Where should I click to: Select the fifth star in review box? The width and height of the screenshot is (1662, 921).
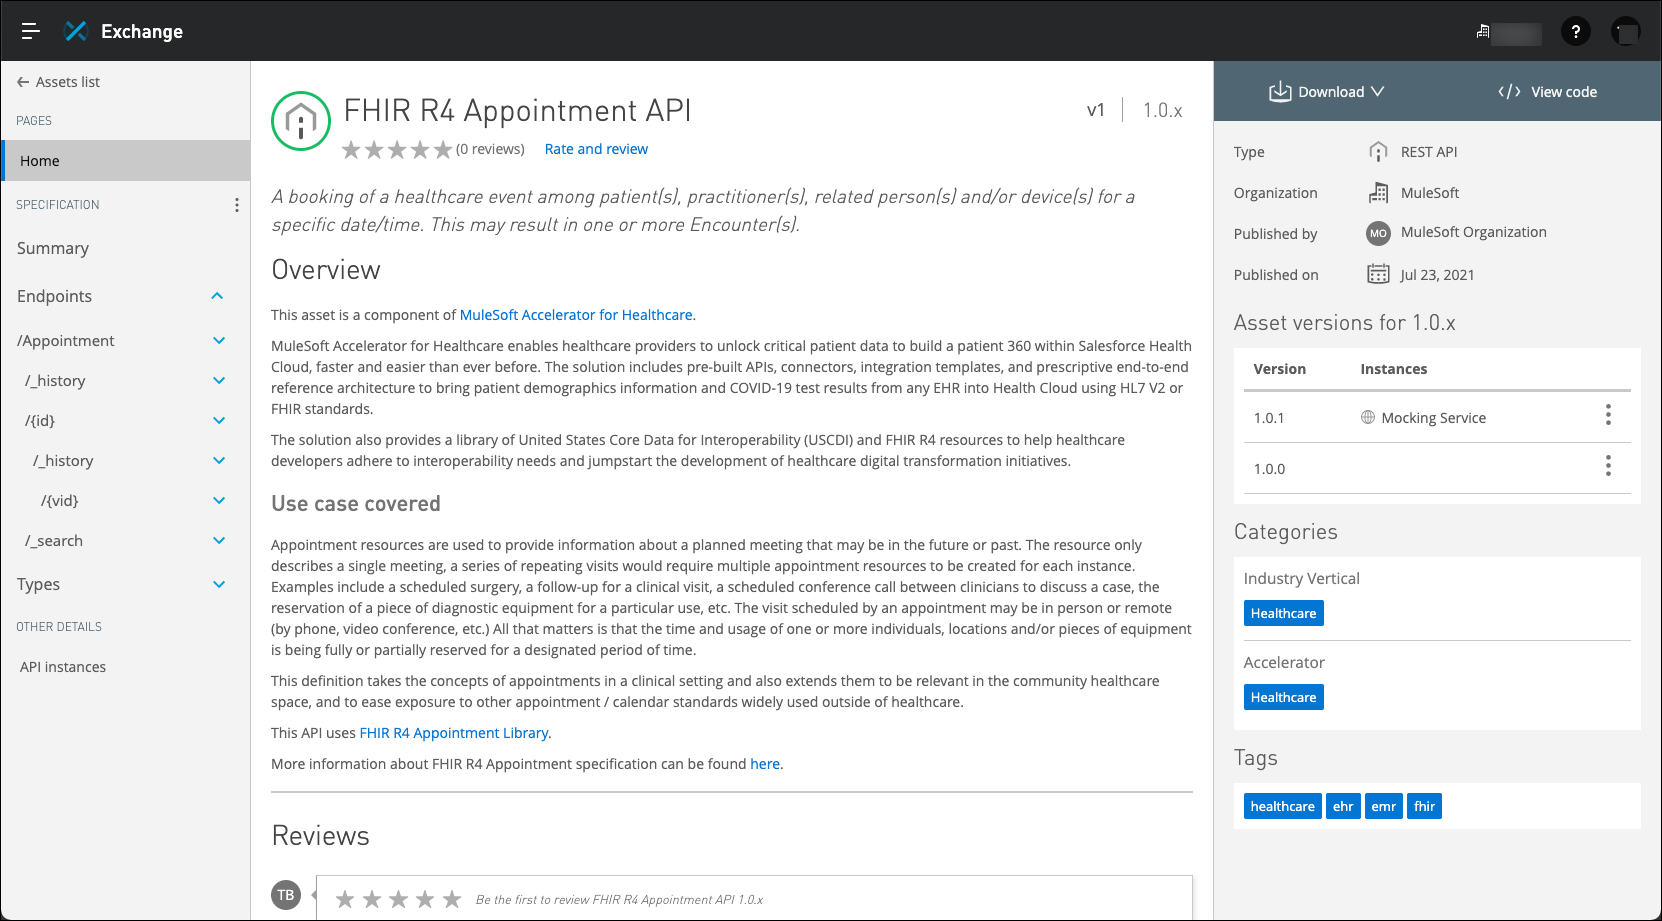[452, 899]
